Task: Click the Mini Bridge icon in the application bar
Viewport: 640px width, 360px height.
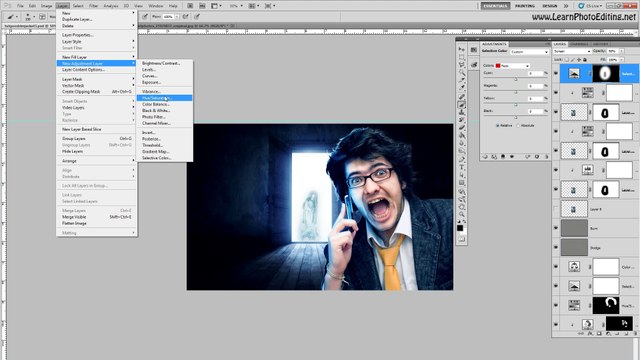Action: tap(202, 6)
